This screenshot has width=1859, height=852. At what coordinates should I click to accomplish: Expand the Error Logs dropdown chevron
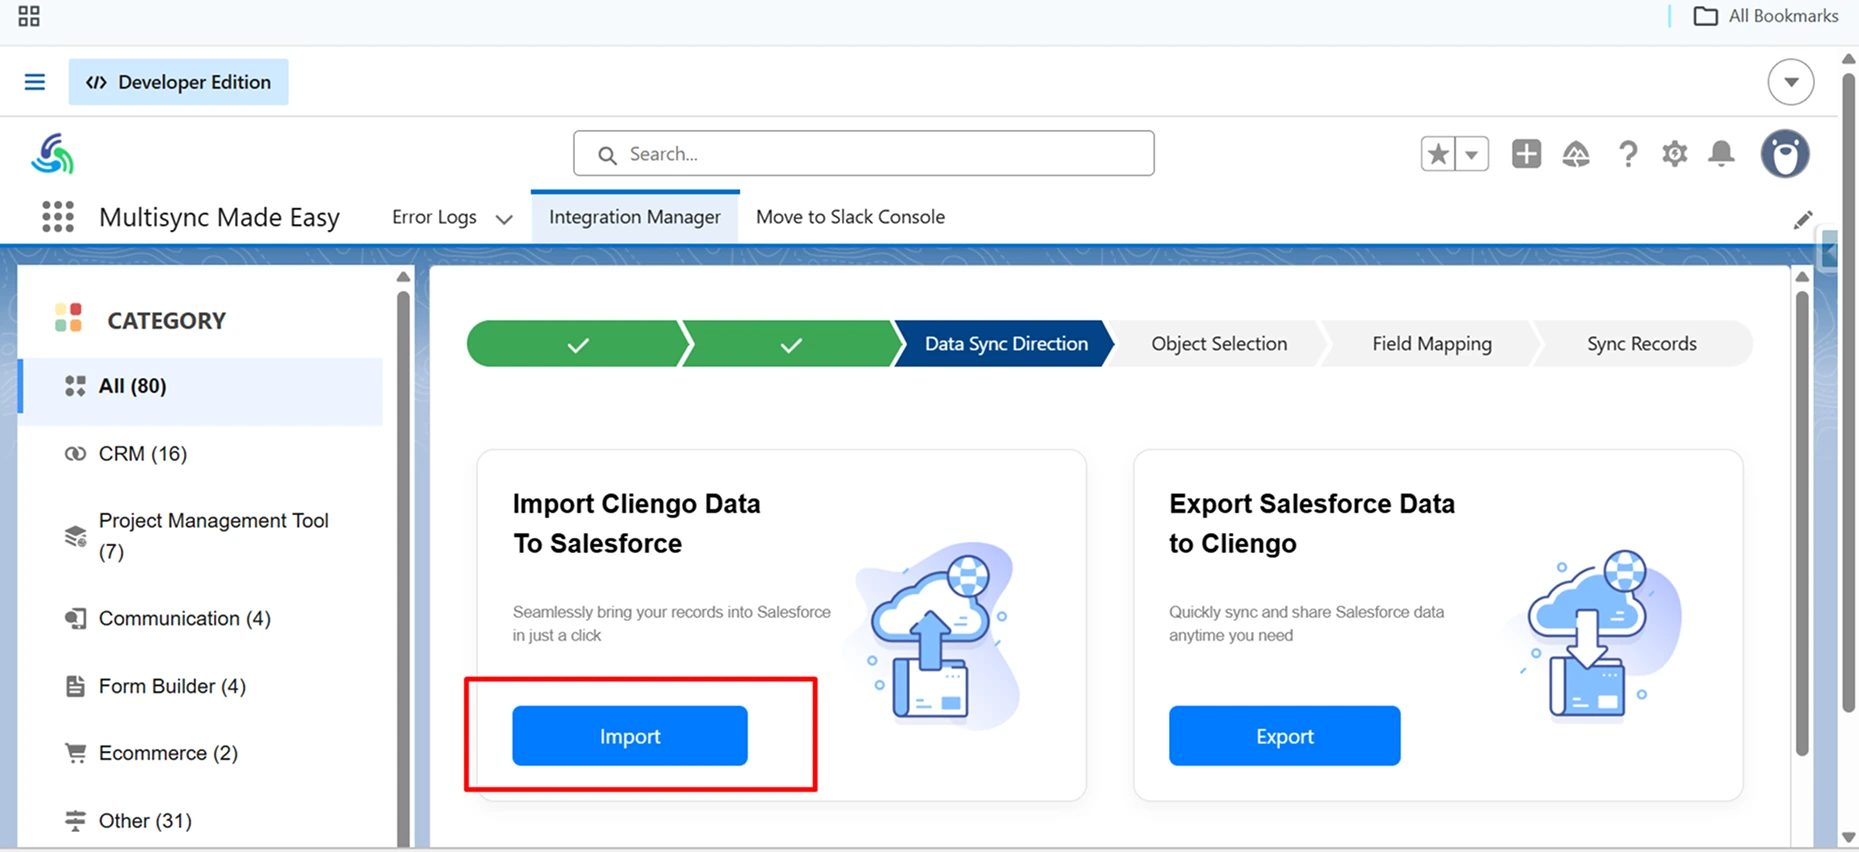coord(504,219)
